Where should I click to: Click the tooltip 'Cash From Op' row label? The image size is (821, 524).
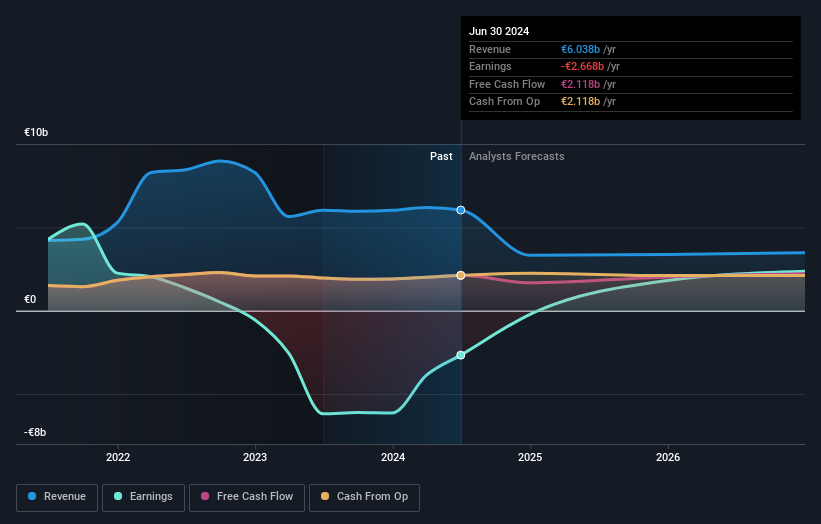tap(504, 102)
